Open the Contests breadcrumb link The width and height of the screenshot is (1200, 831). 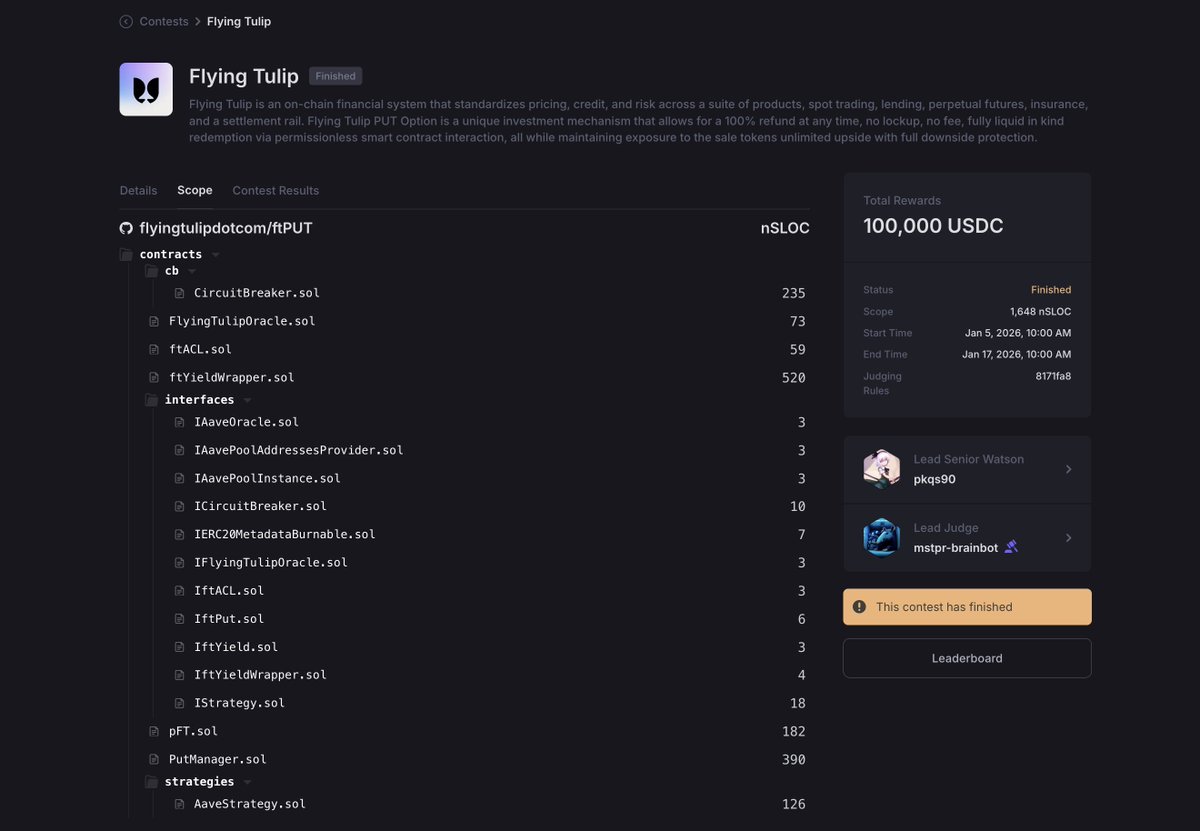[x=164, y=21]
